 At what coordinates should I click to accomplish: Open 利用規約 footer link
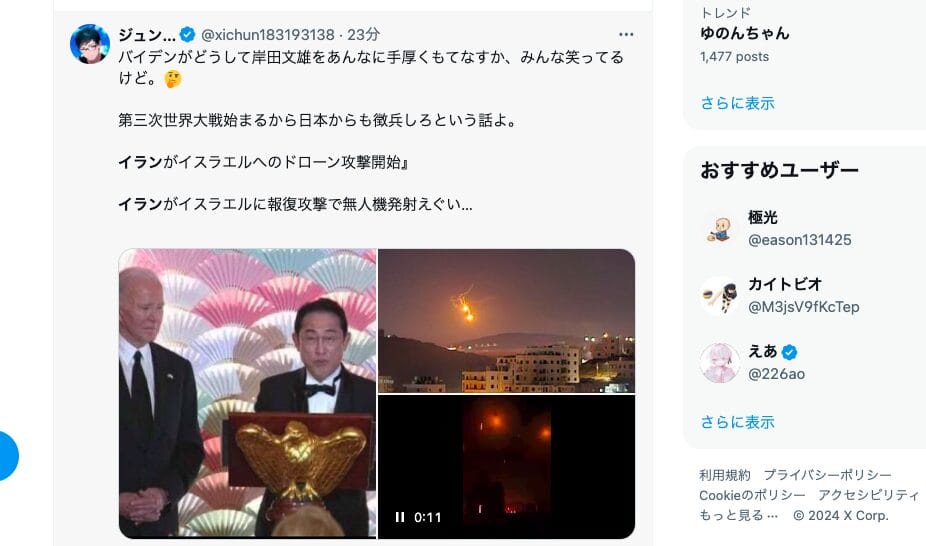pos(725,475)
